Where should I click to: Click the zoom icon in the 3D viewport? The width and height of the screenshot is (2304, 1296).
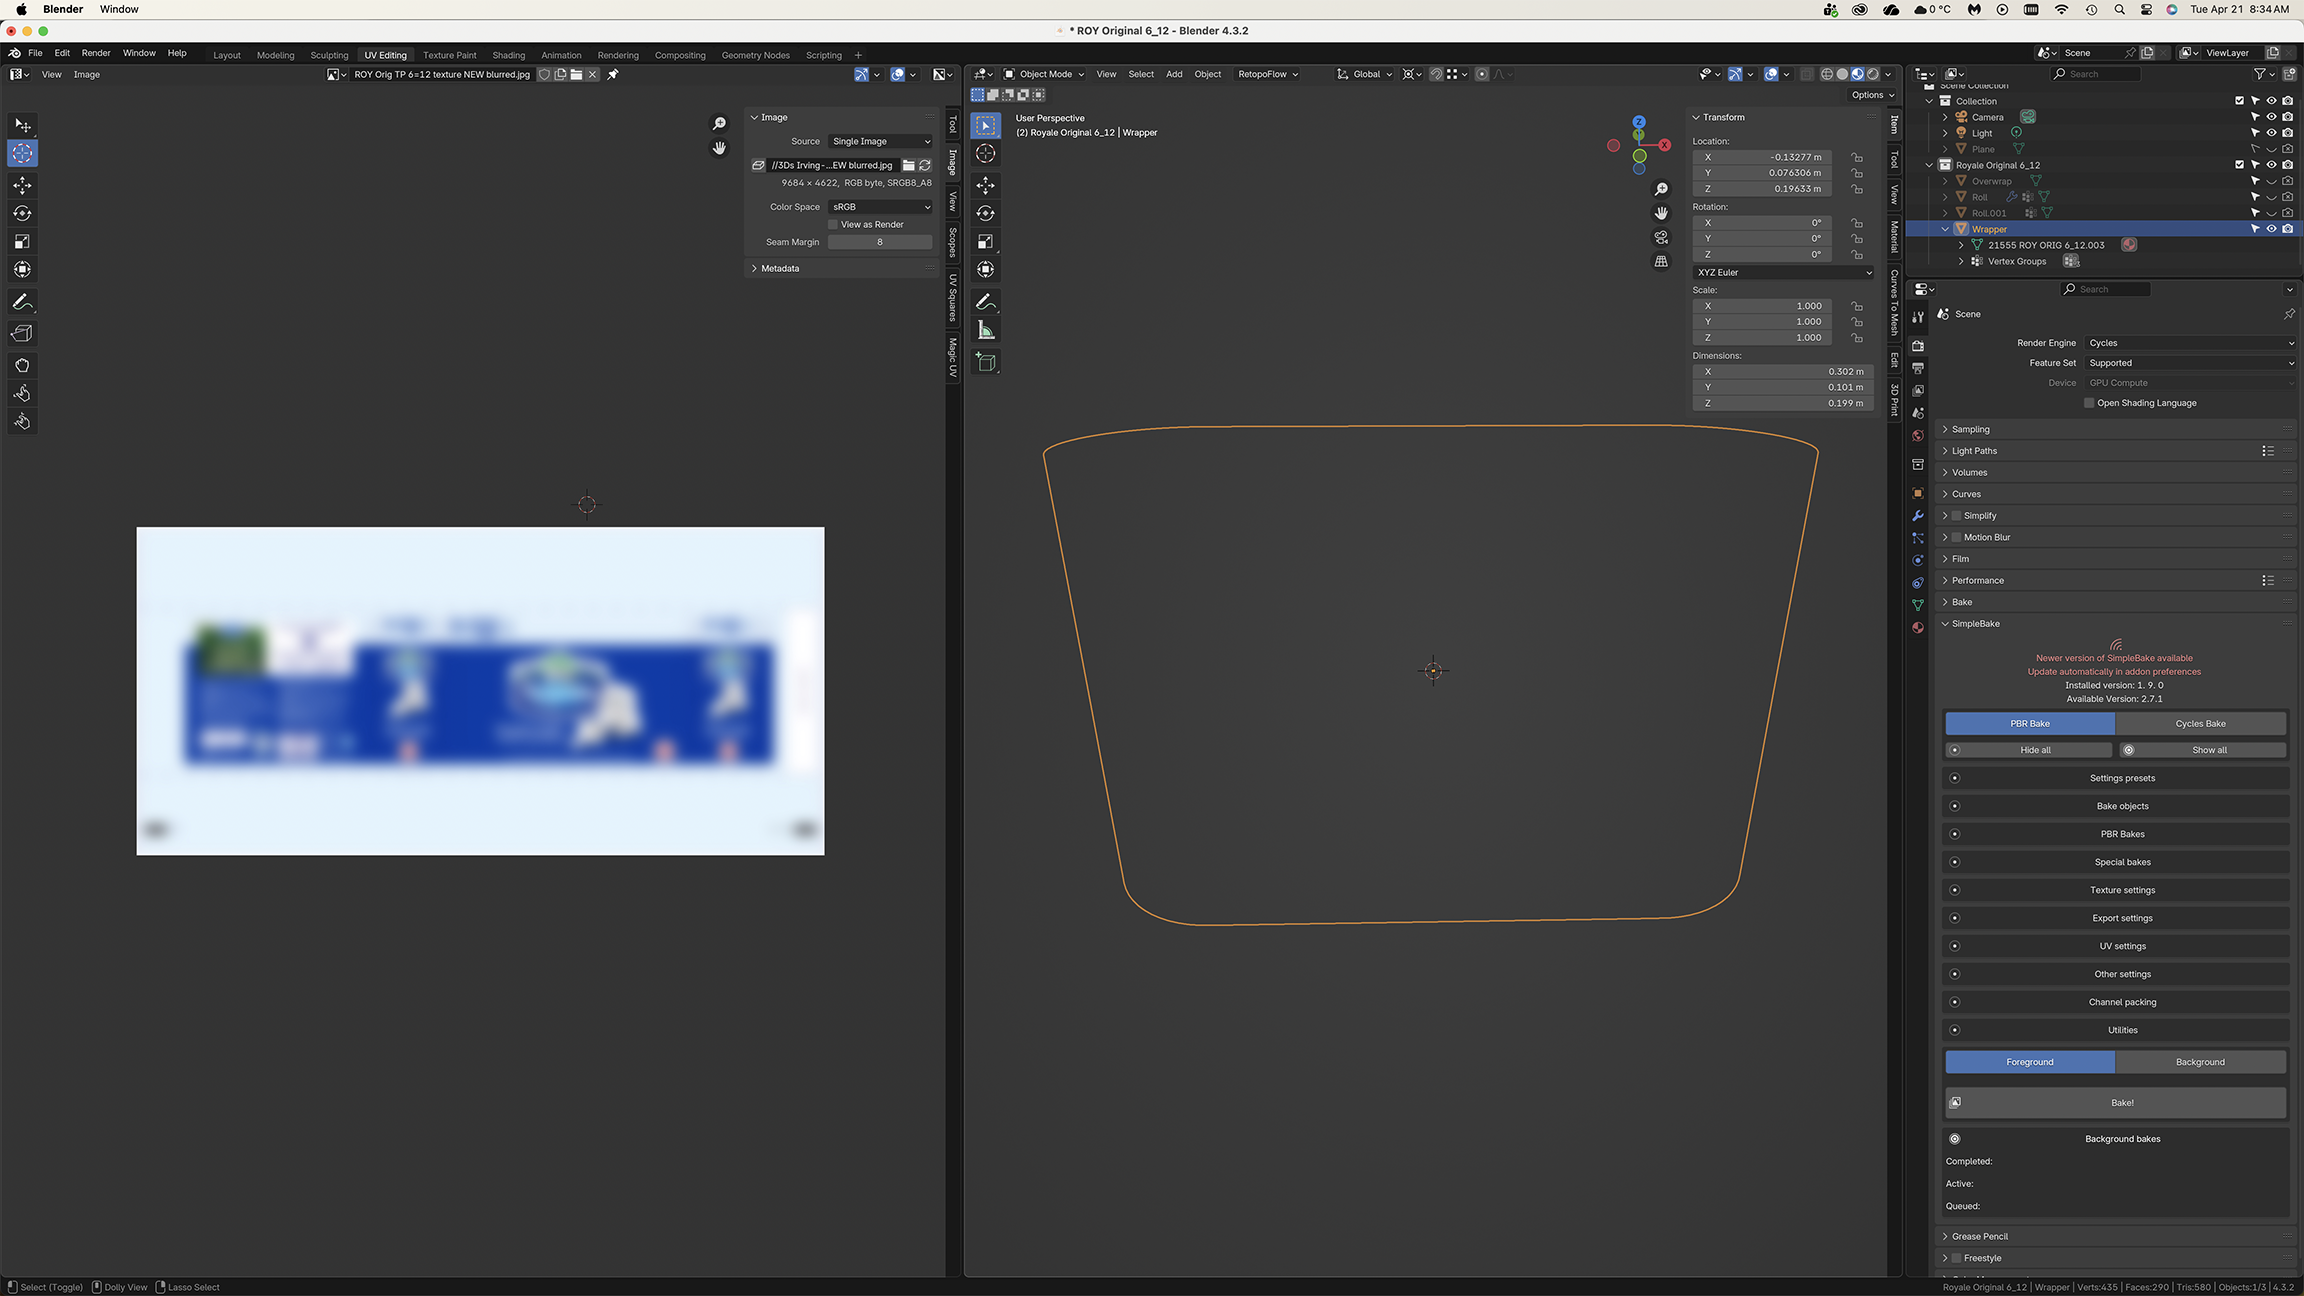coord(1661,189)
